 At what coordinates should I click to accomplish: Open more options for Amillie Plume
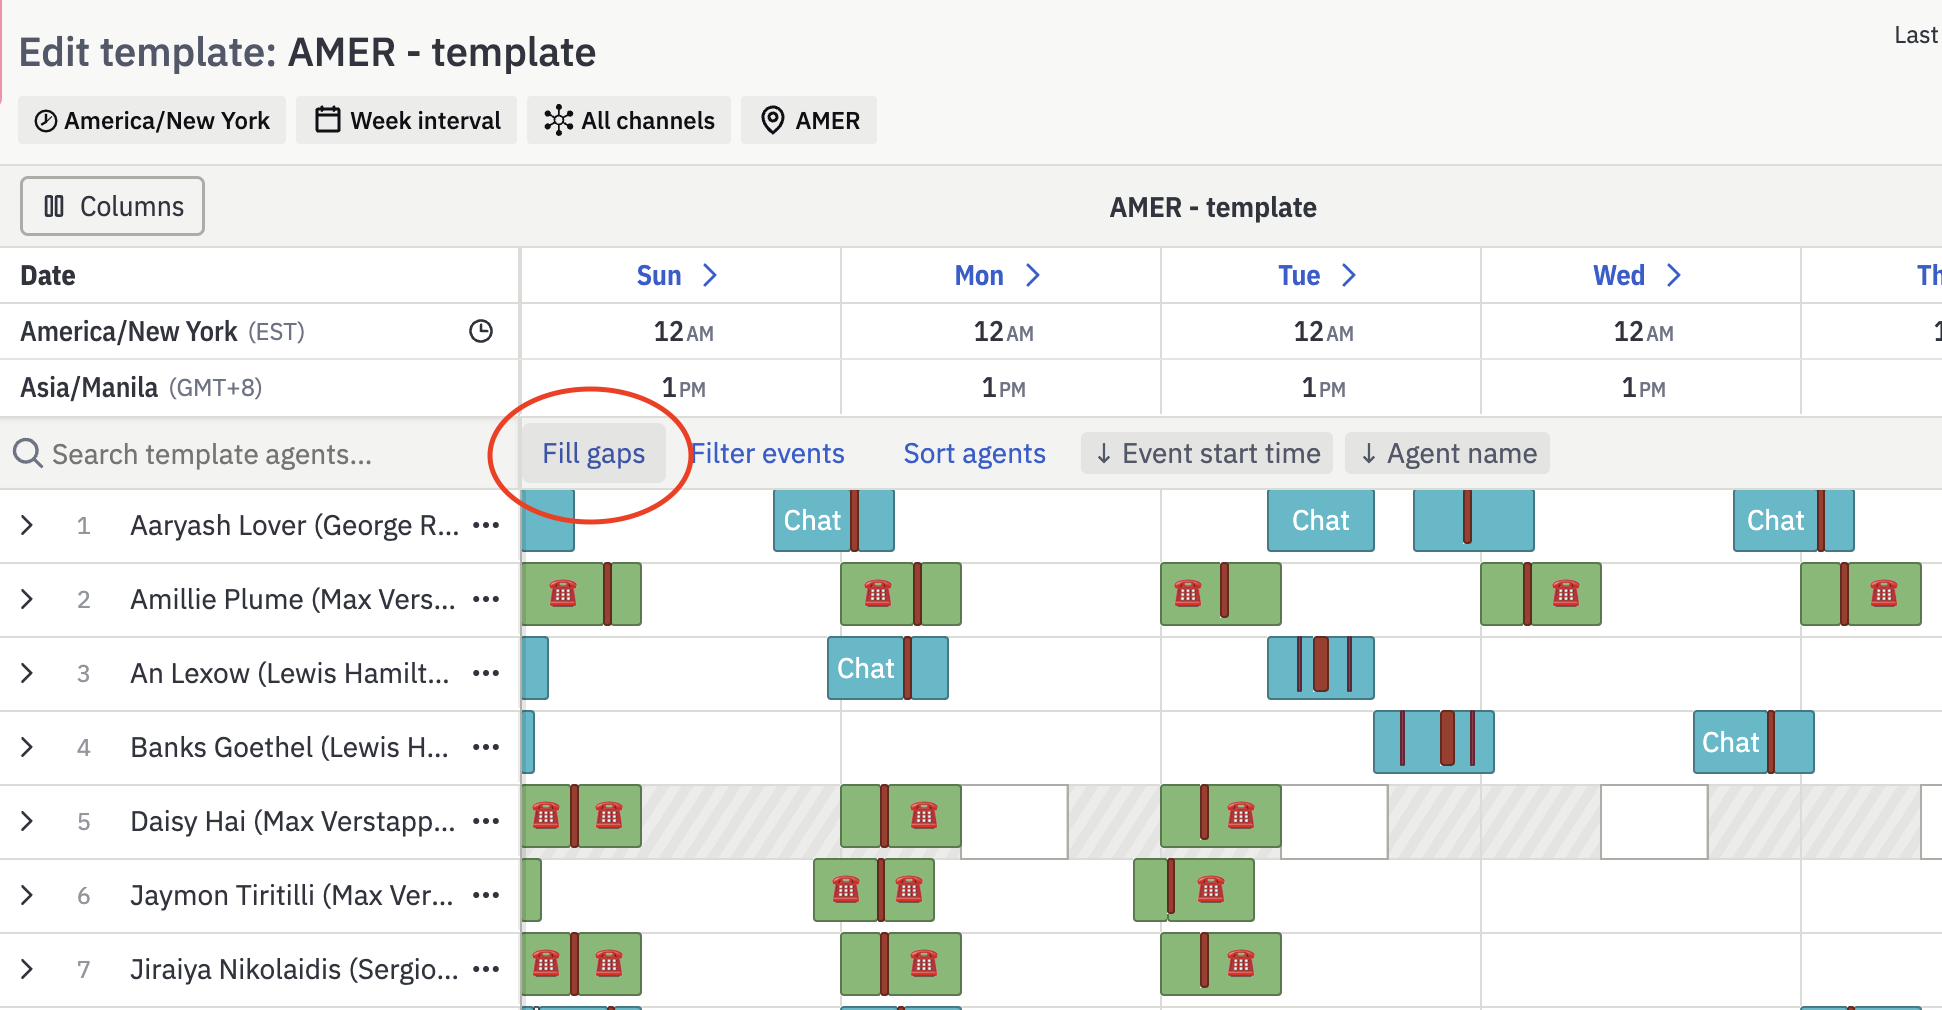click(486, 599)
